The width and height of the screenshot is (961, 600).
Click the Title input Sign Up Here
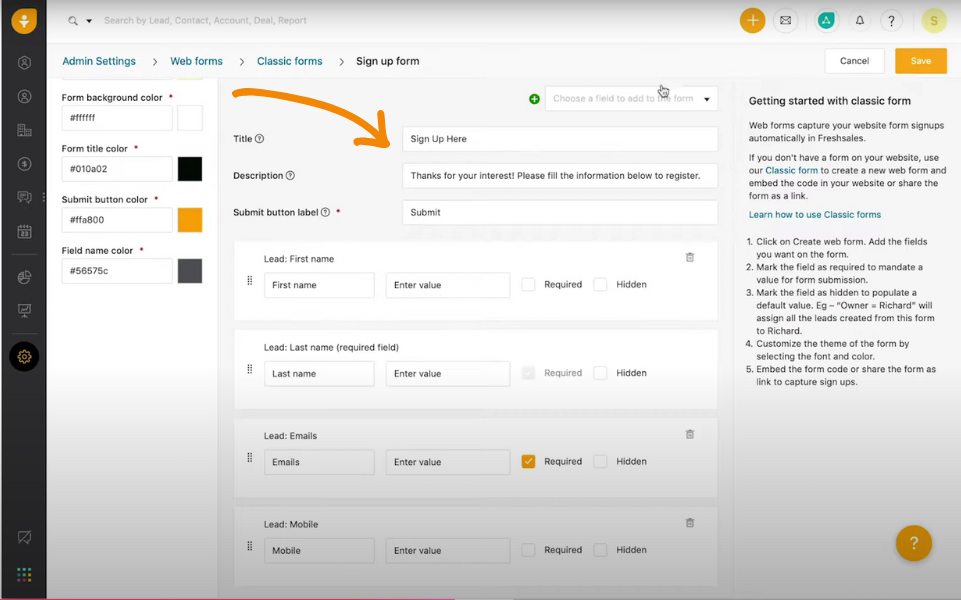(x=560, y=139)
